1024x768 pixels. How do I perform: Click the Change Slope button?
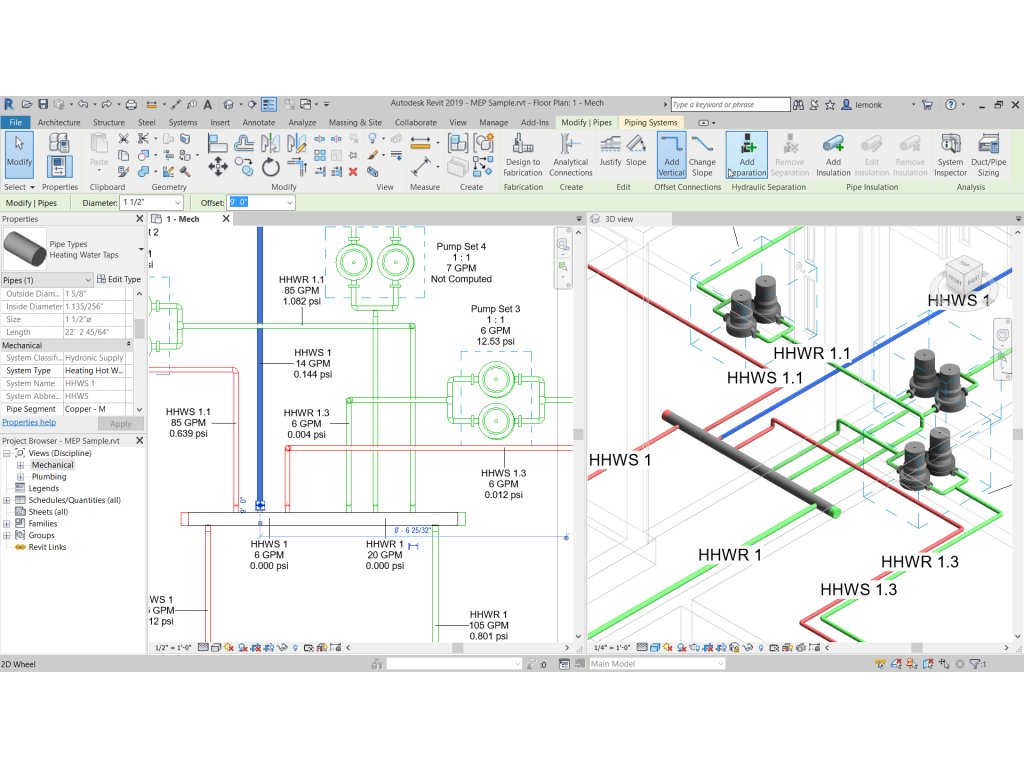702,155
